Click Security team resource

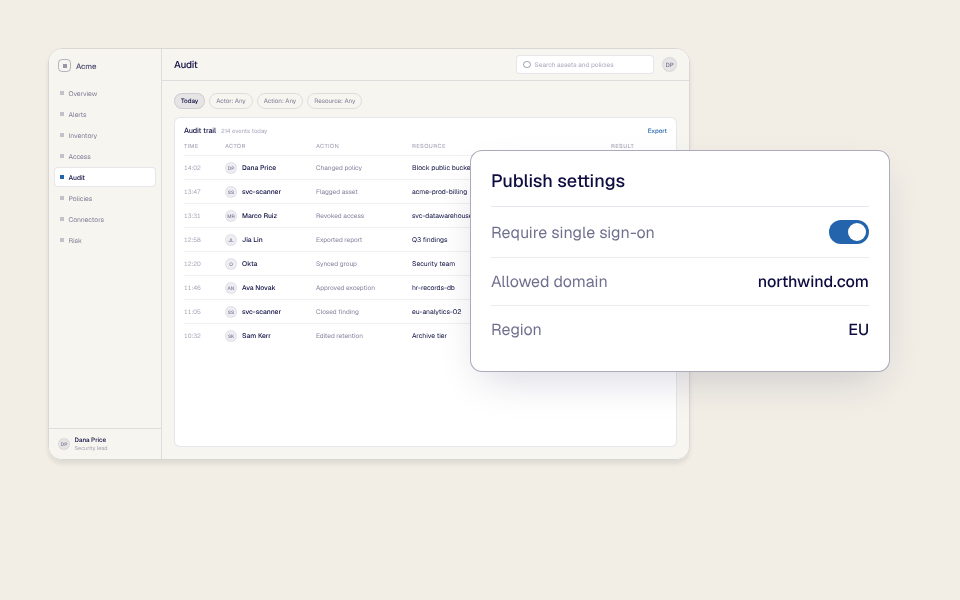pyautogui.click(x=433, y=264)
